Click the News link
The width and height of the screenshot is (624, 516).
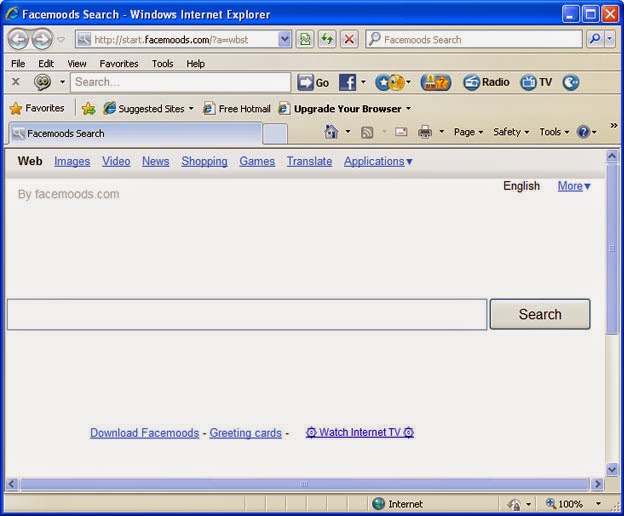pyautogui.click(x=156, y=162)
